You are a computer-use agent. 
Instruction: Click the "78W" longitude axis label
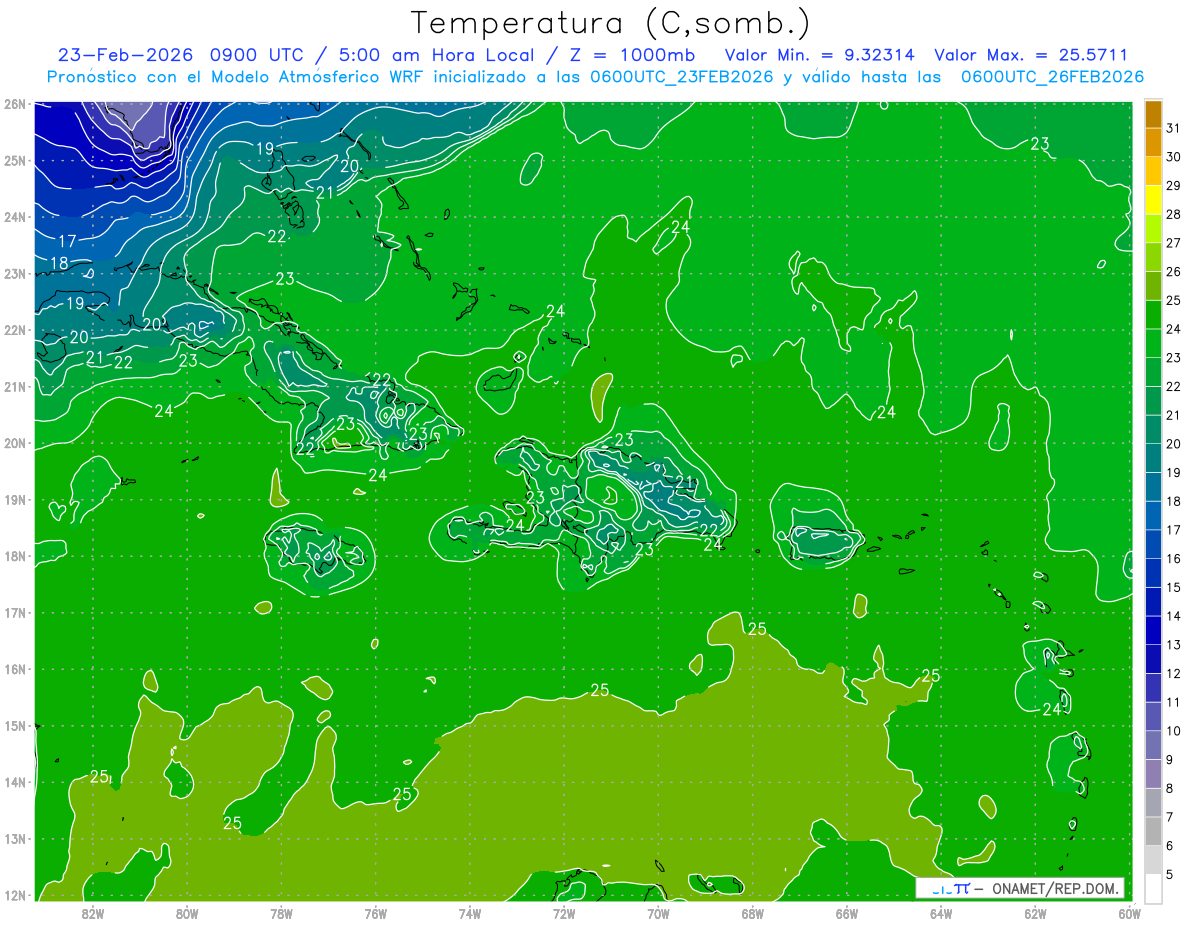(281, 913)
